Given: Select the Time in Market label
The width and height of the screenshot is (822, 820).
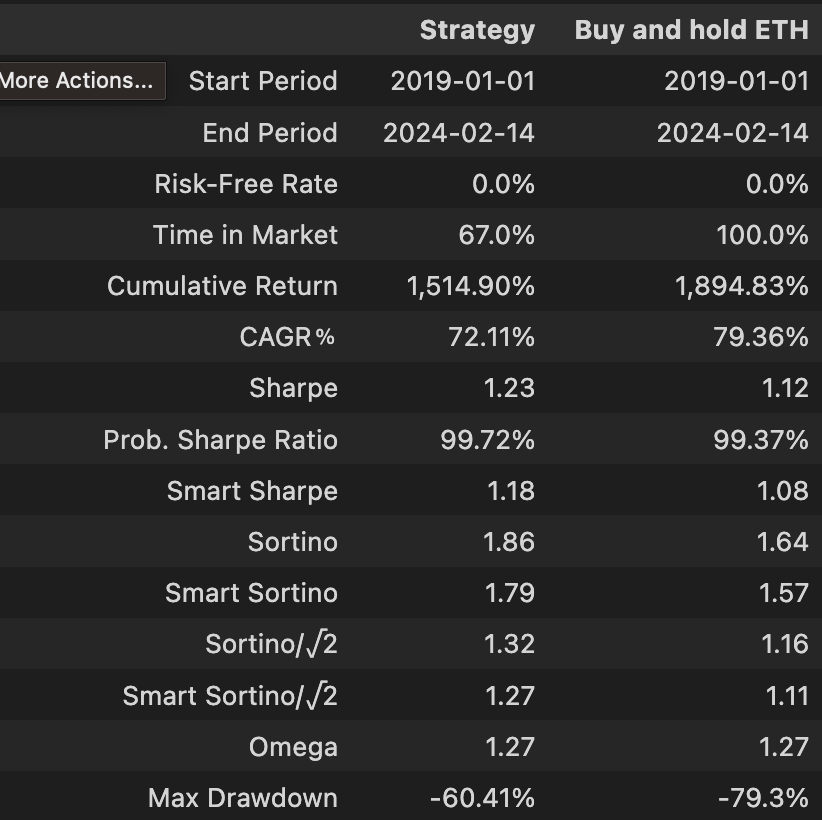Looking at the screenshot, I should pos(245,235).
